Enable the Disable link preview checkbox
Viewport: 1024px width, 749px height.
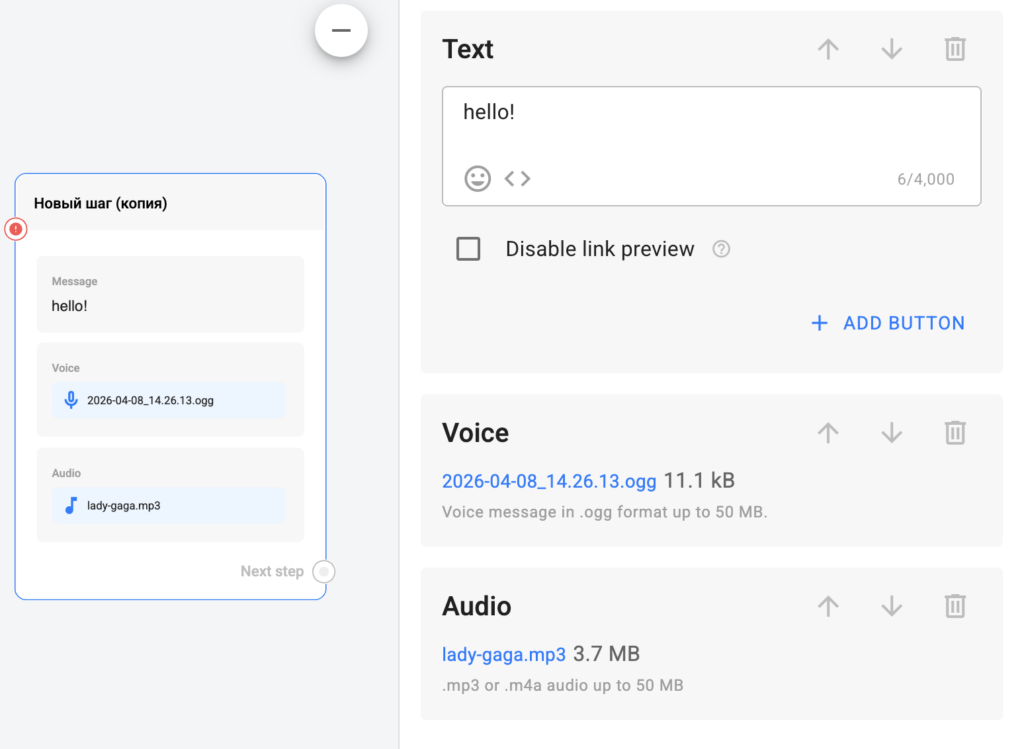pyautogui.click(x=468, y=249)
